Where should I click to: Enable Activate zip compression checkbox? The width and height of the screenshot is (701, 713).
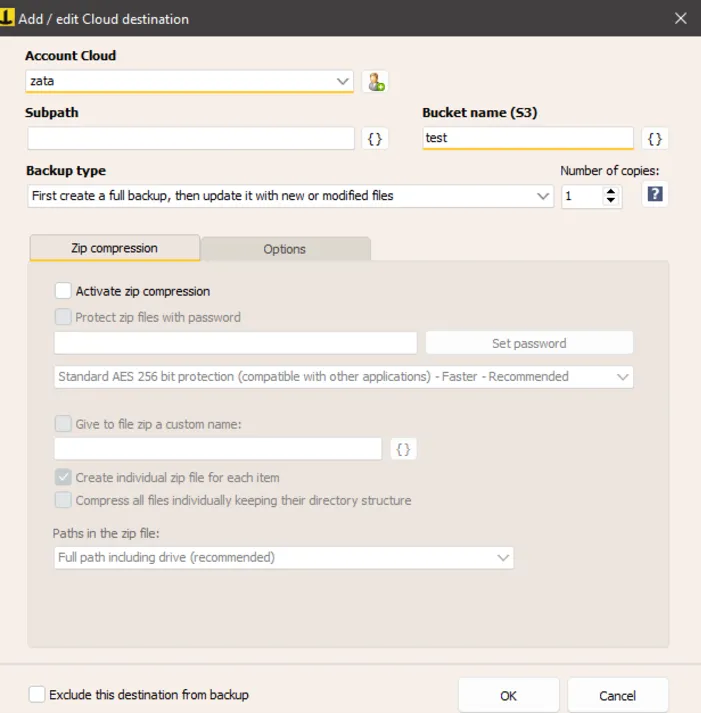pos(63,291)
